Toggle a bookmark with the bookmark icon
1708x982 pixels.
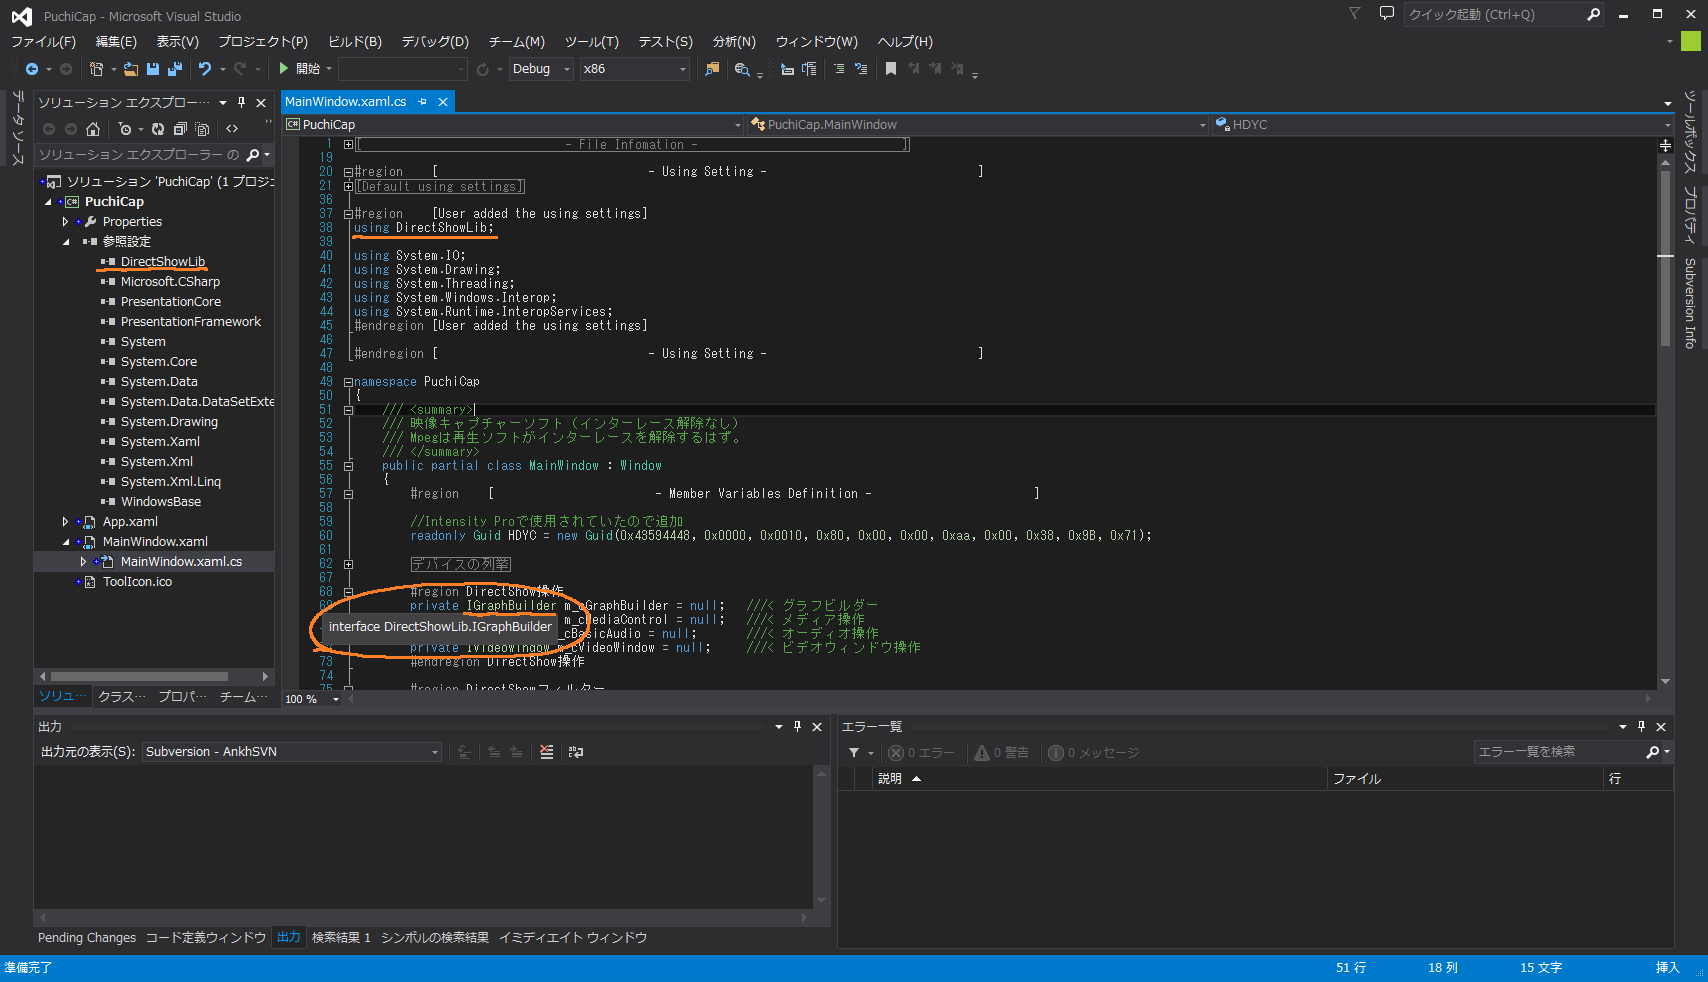pyautogui.click(x=890, y=69)
